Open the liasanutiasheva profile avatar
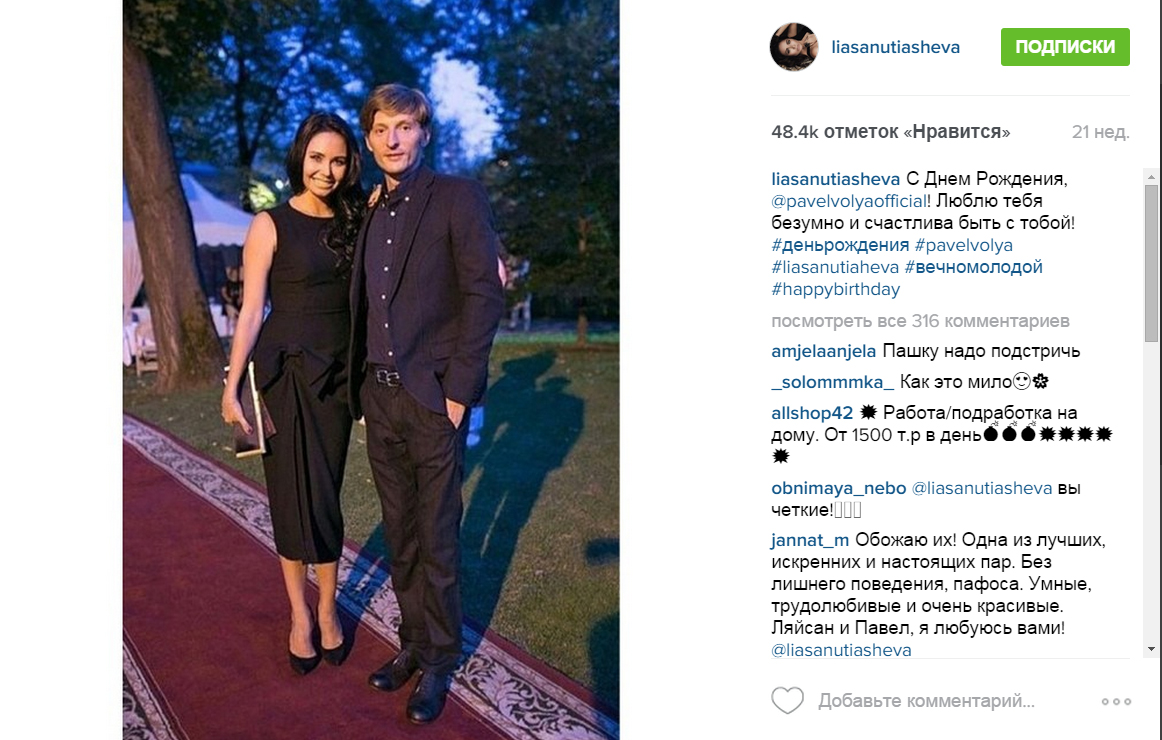The image size is (1162, 740). pos(794,47)
